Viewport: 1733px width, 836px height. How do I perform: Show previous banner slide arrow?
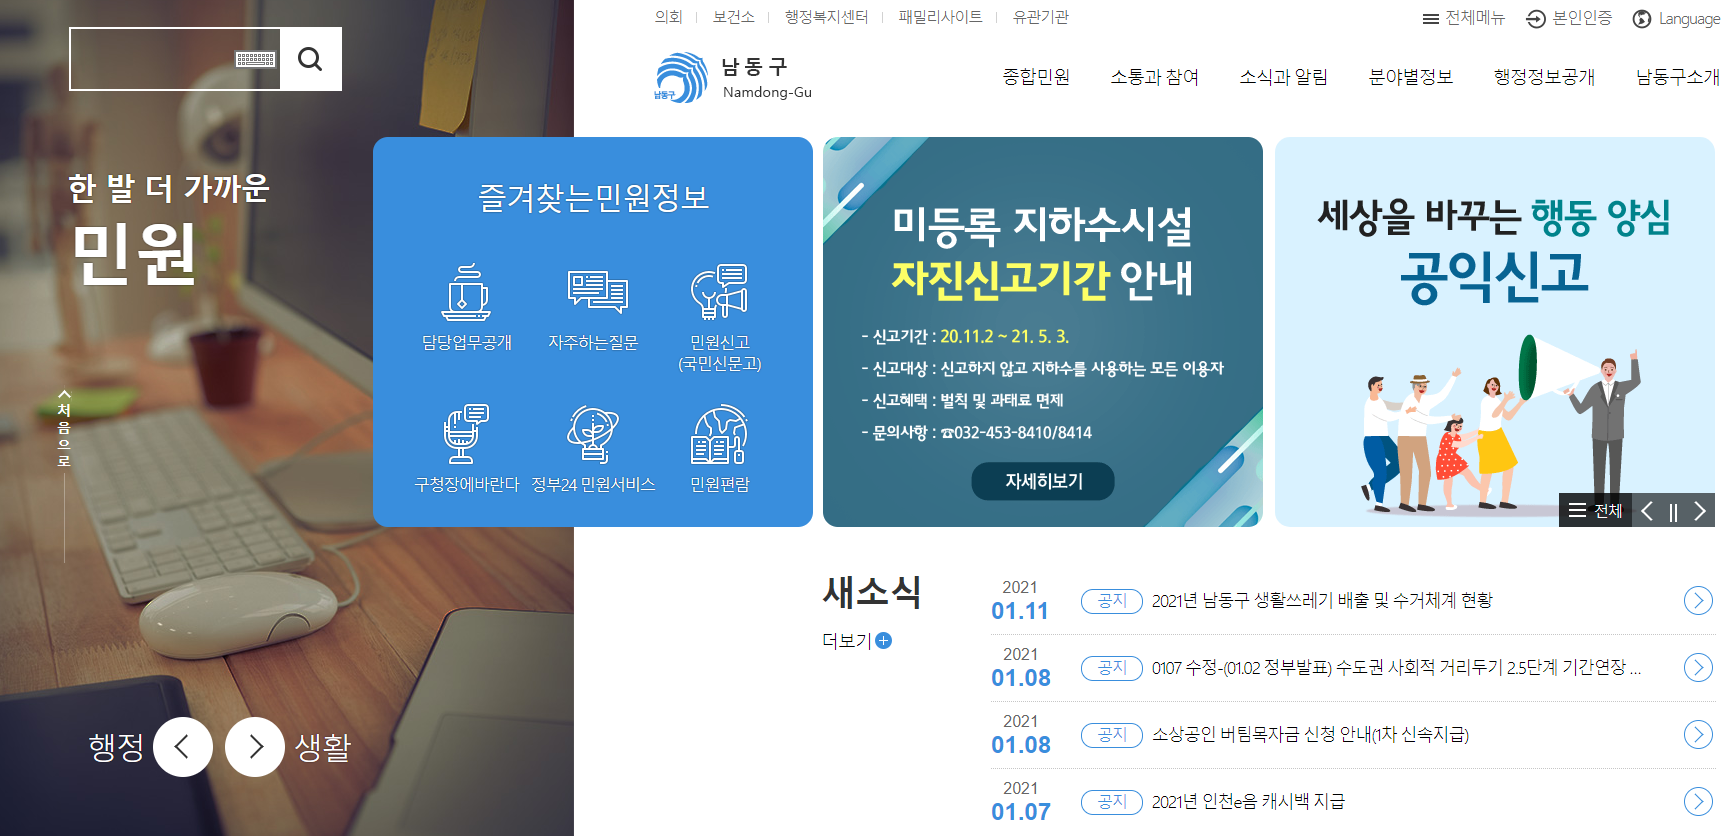coord(1647,511)
